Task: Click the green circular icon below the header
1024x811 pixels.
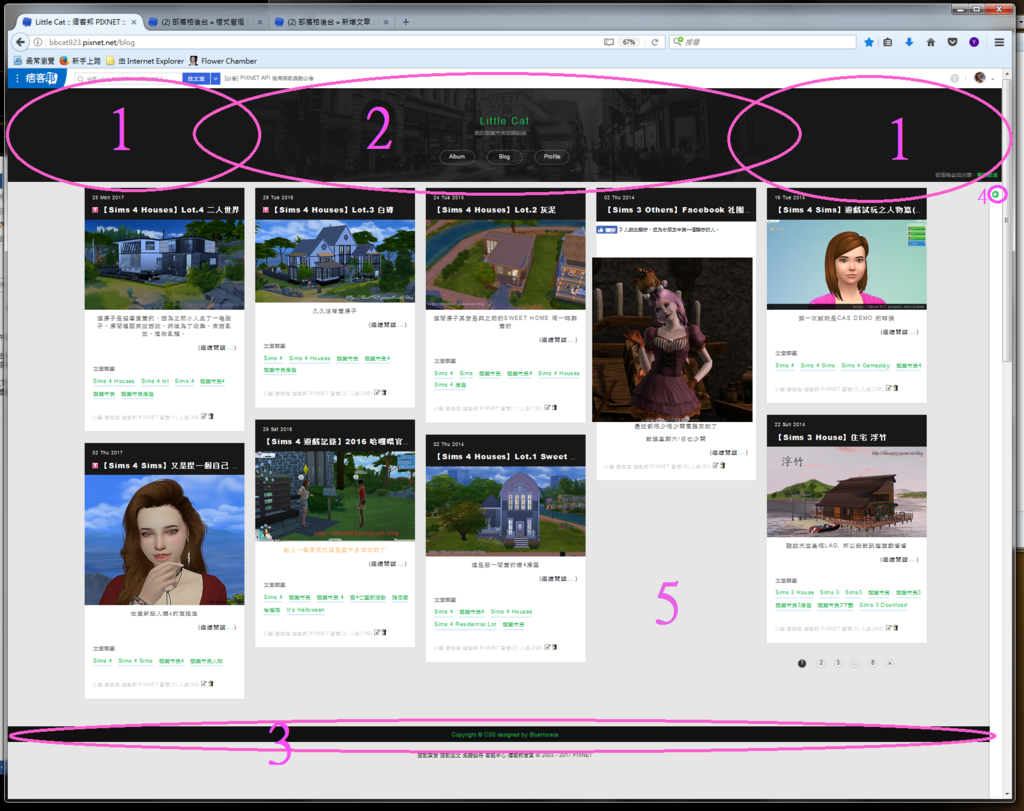Action: pos(995,194)
